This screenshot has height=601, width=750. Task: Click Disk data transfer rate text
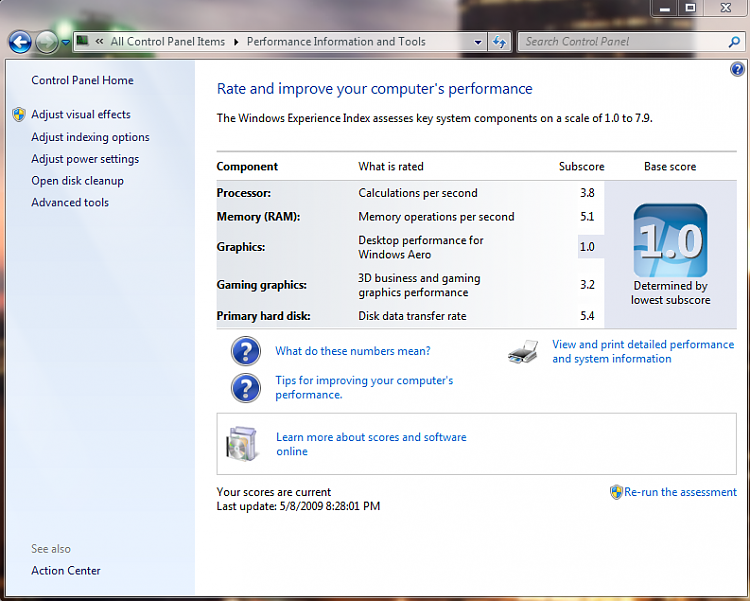[x=412, y=316]
